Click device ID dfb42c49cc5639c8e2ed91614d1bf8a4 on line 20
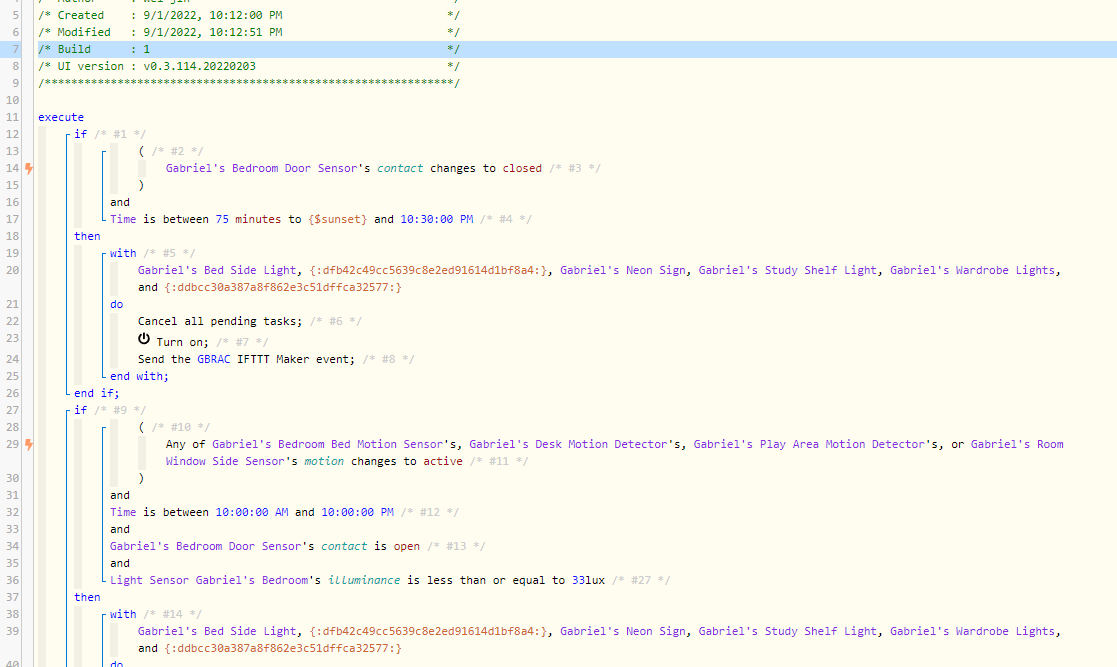The height and width of the screenshot is (667, 1117). 430,271
